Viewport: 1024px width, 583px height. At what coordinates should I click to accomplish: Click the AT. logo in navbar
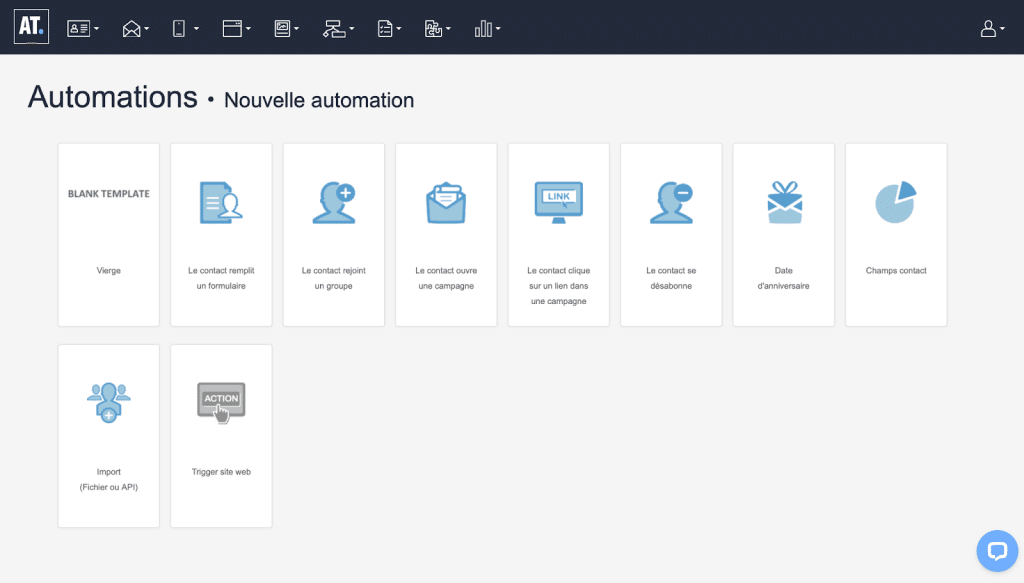31,27
